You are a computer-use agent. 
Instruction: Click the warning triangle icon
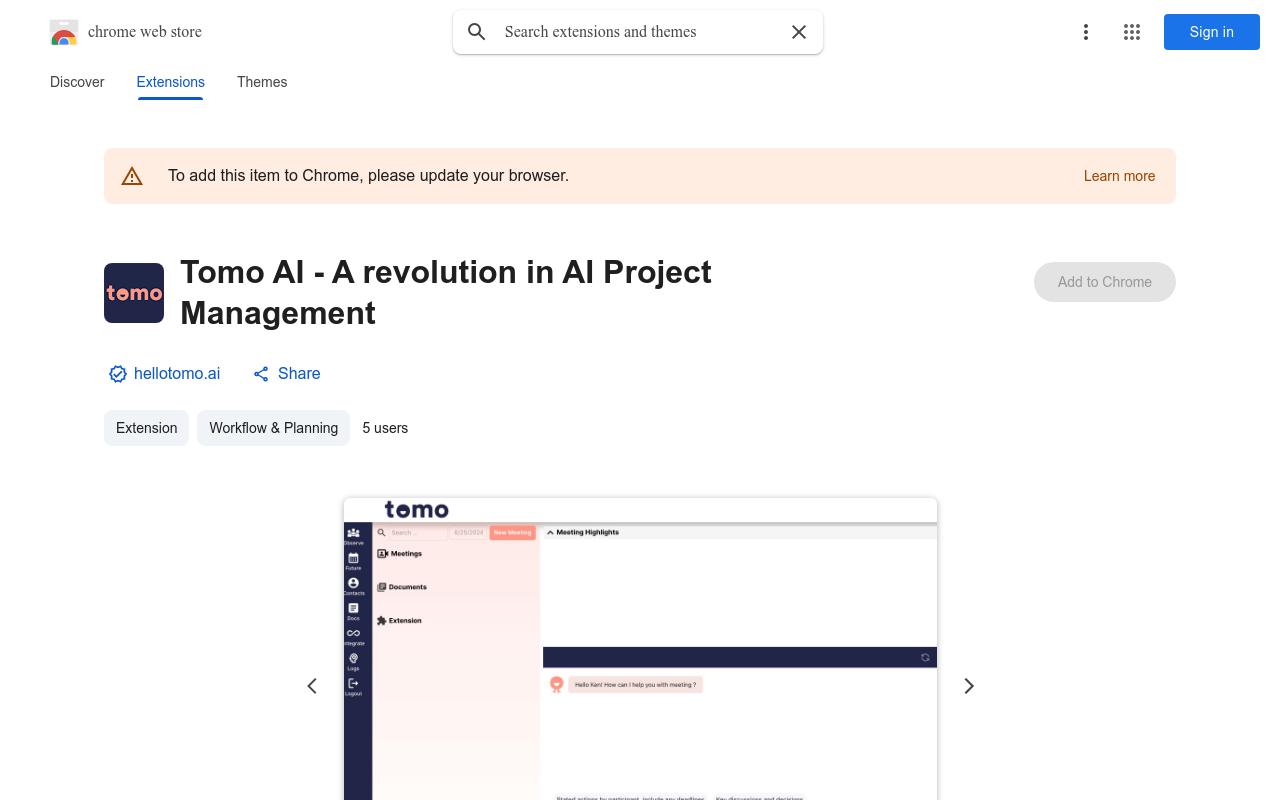(132, 176)
